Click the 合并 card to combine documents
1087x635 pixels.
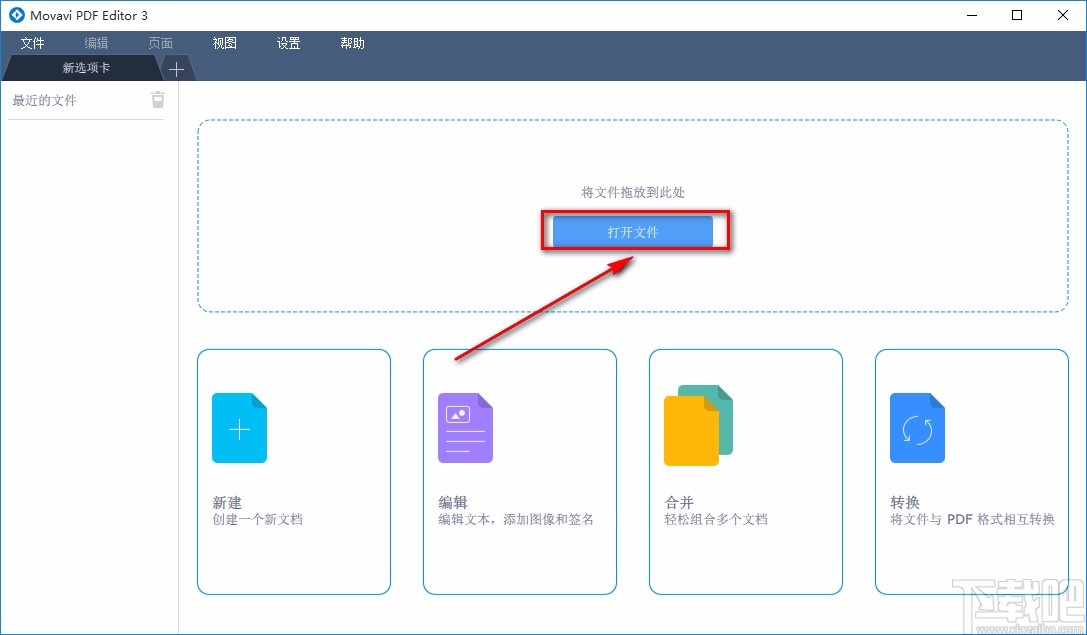[x=745, y=472]
